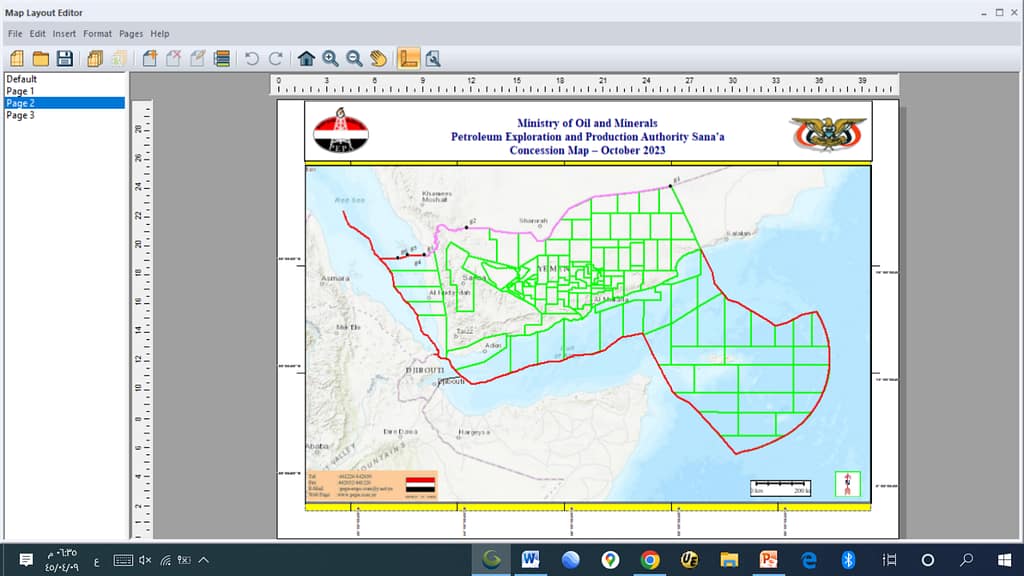Toggle the rulers display button
This screenshot has height=576, width=1024.
(409, 58)
